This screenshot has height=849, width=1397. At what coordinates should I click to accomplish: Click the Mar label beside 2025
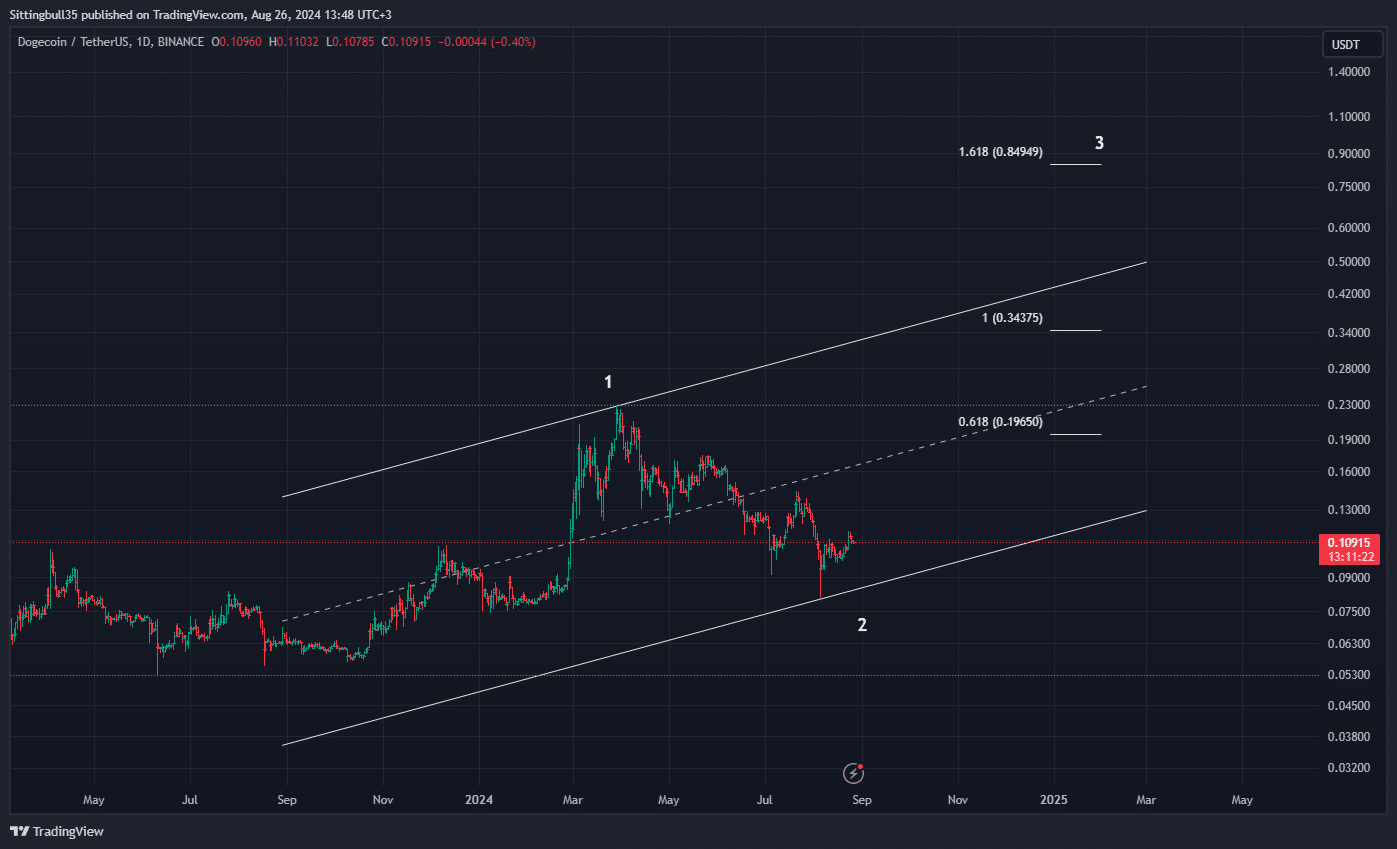pos(1146,800)
